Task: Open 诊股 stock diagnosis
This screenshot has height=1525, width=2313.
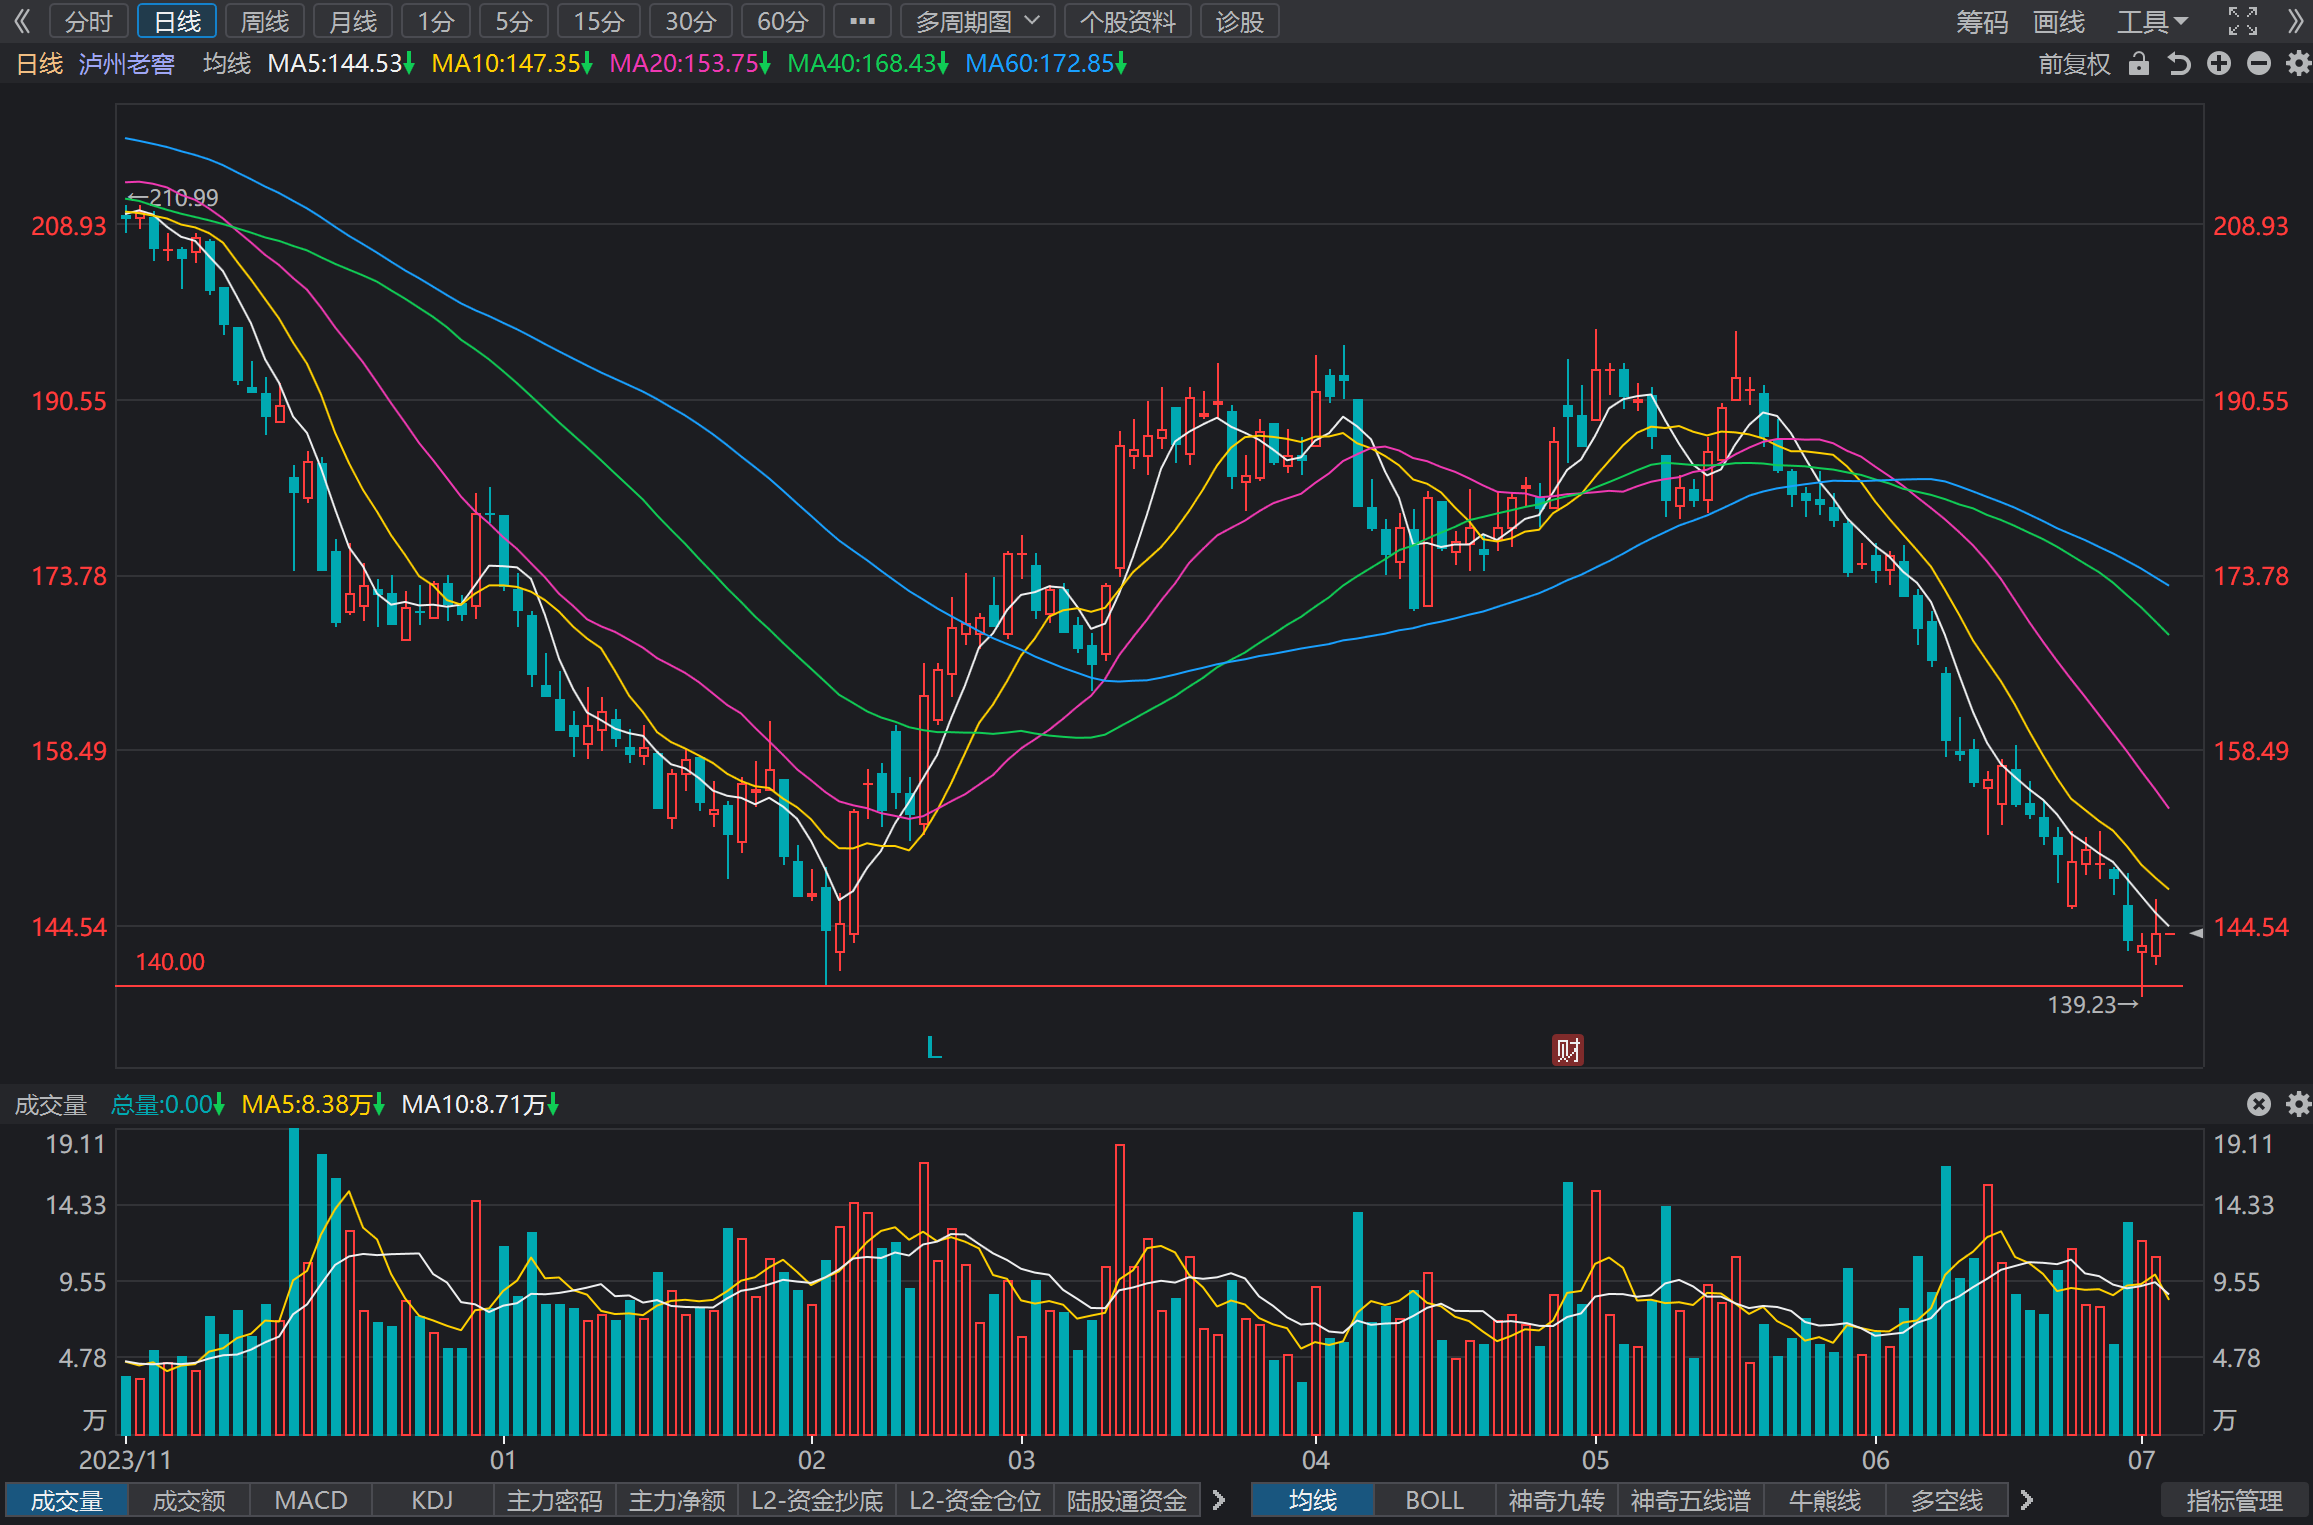Action: (x=1240, y=21)
